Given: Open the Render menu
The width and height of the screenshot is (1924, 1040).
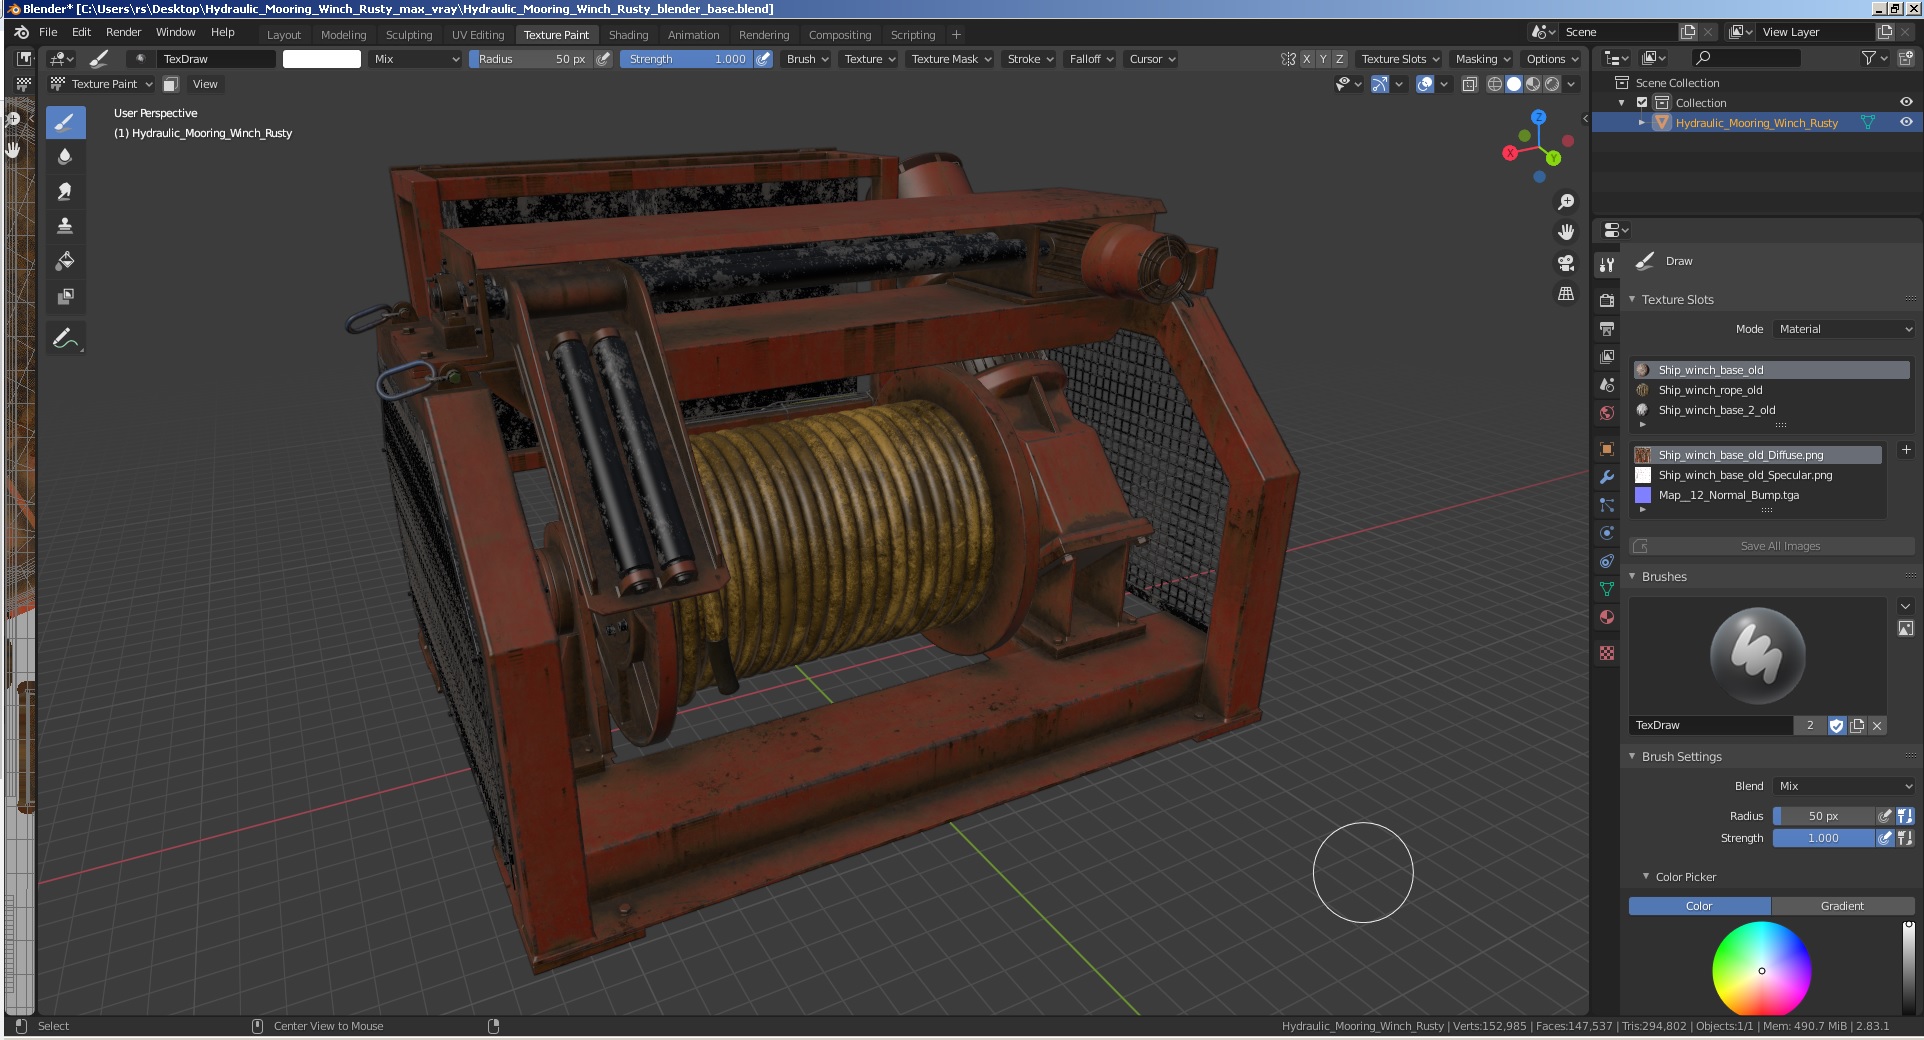Looking at the screenshot, I should point(124,32).
